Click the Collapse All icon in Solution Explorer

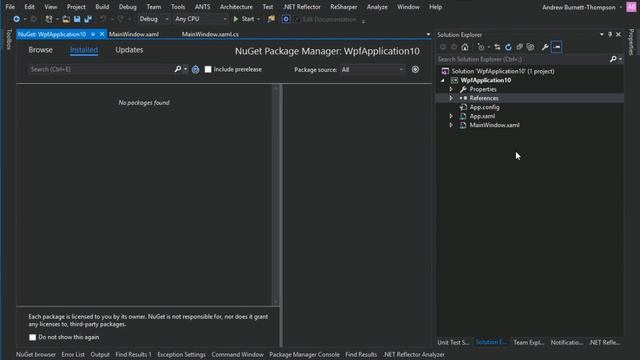point(519,47)
